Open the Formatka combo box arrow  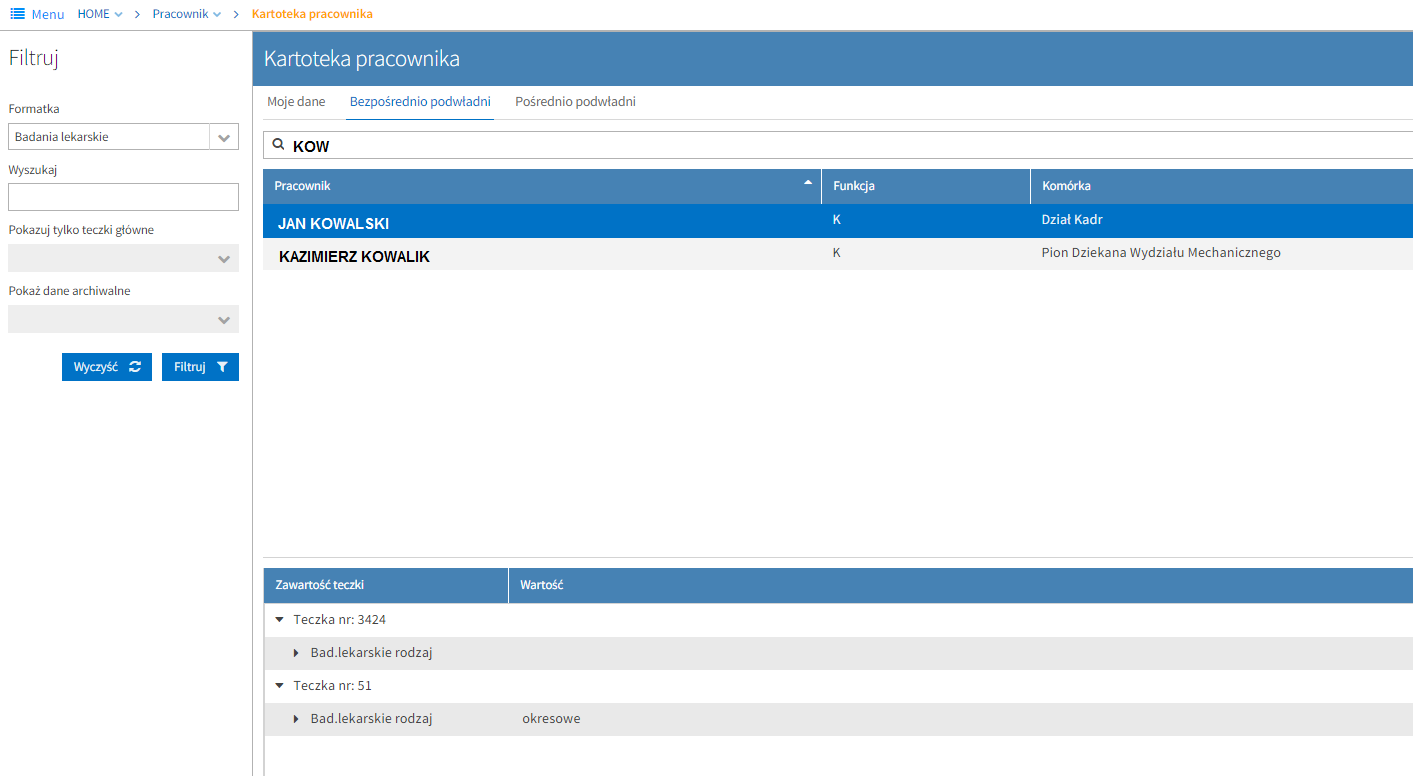[224, 137]
